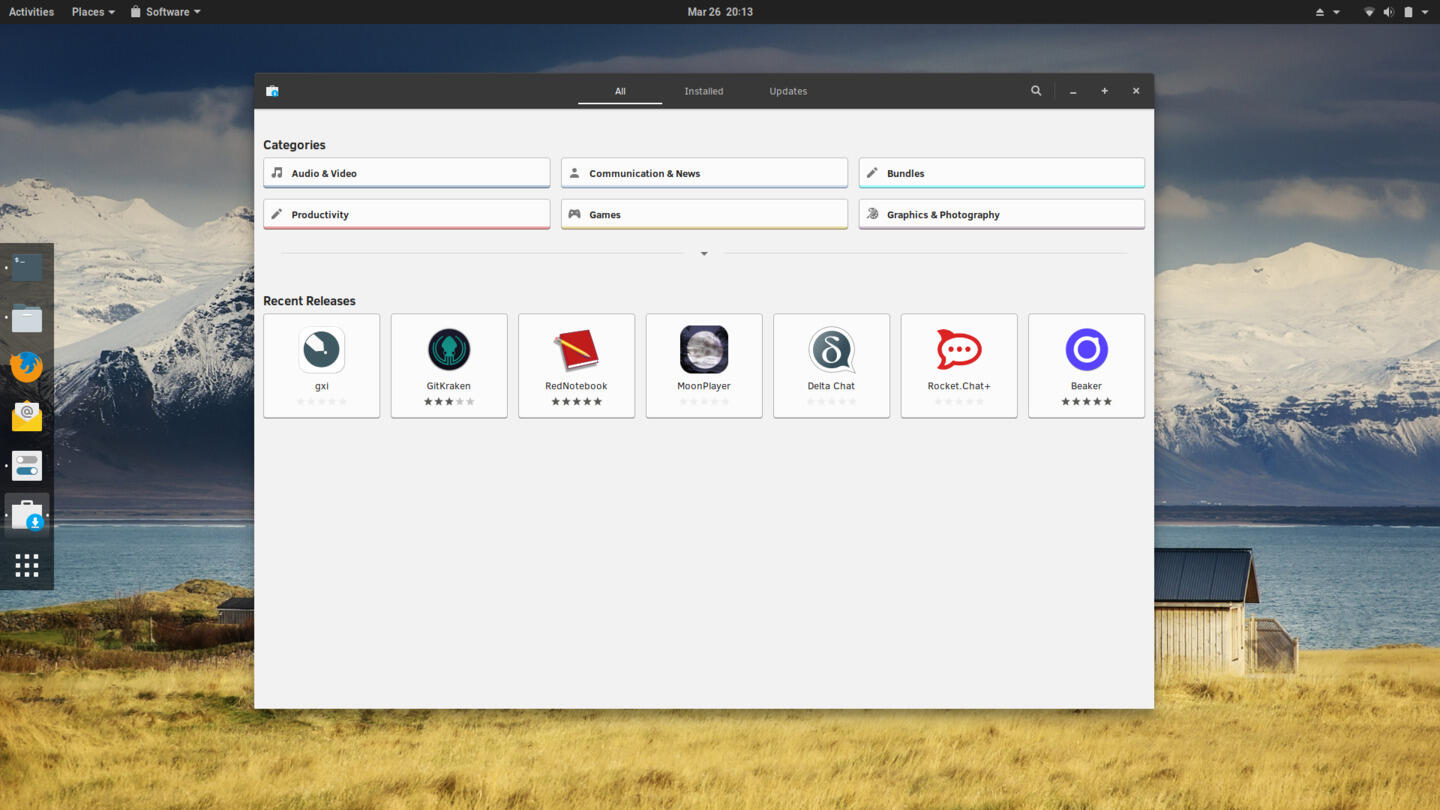Viewport: 1440px width, 810px height.
Task: Click the gamepad icon on Games
Action: coord(574,214)
